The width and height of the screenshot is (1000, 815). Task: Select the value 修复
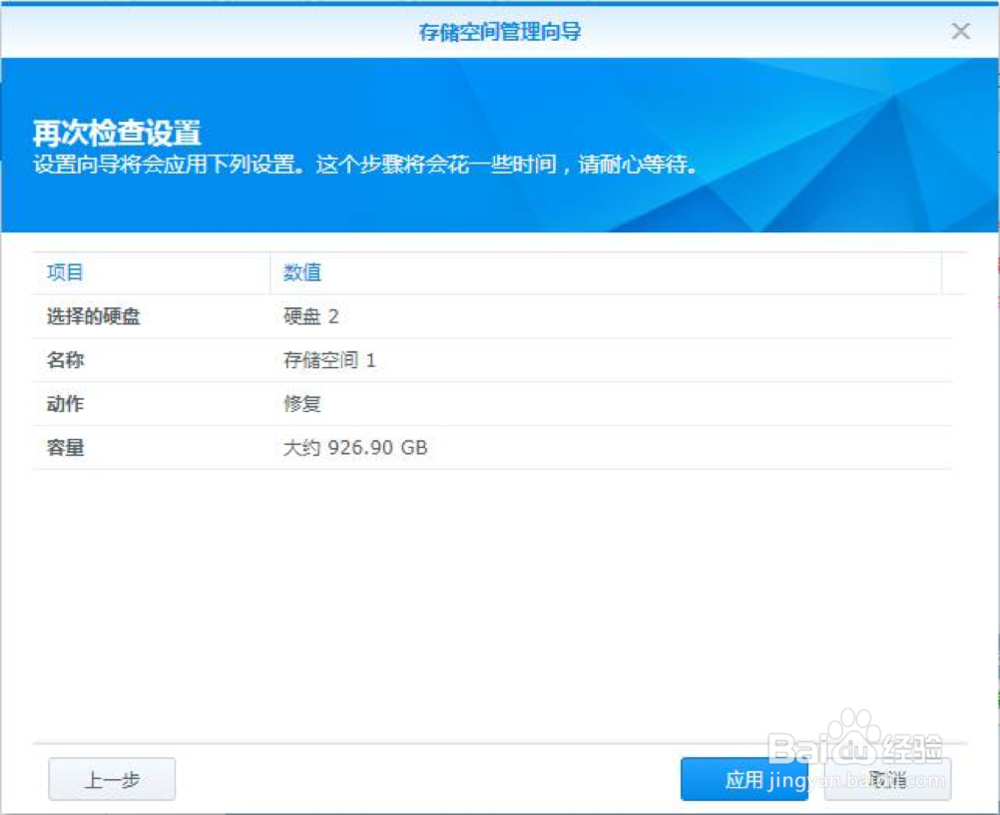[x=302, y=404]
